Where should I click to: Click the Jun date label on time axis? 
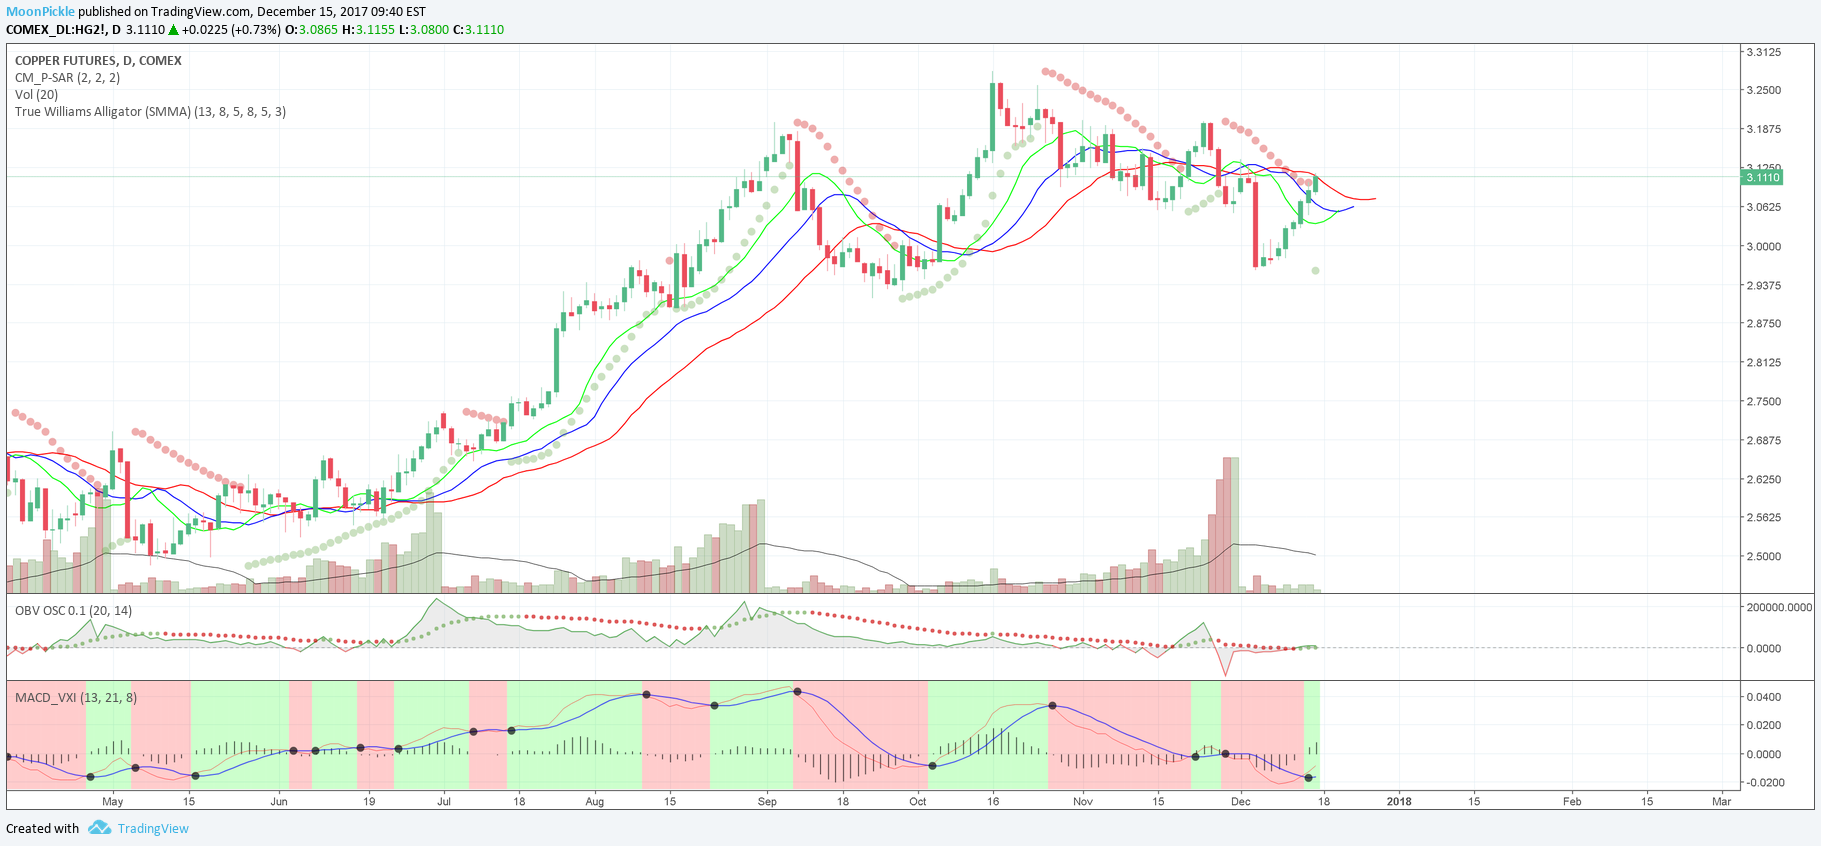279,801
